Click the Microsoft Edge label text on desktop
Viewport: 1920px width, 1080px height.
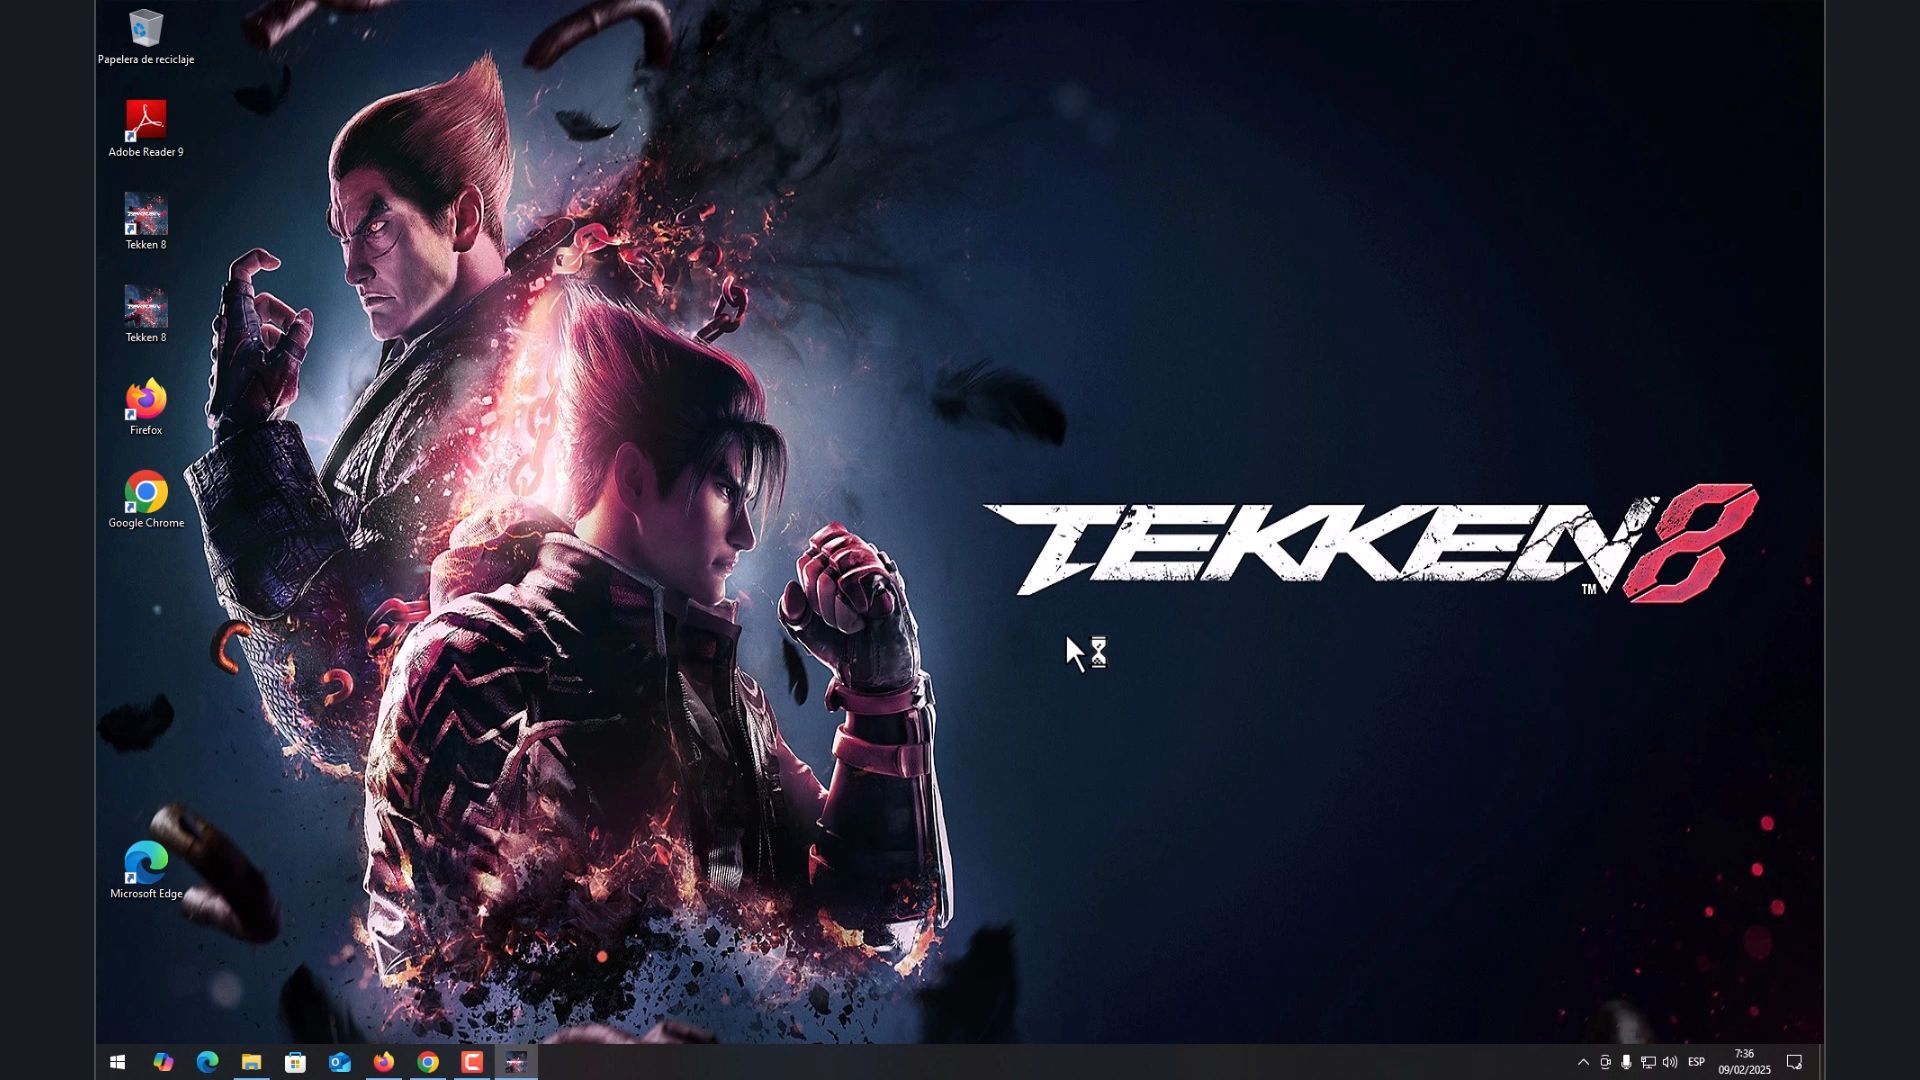click(146, 894)
